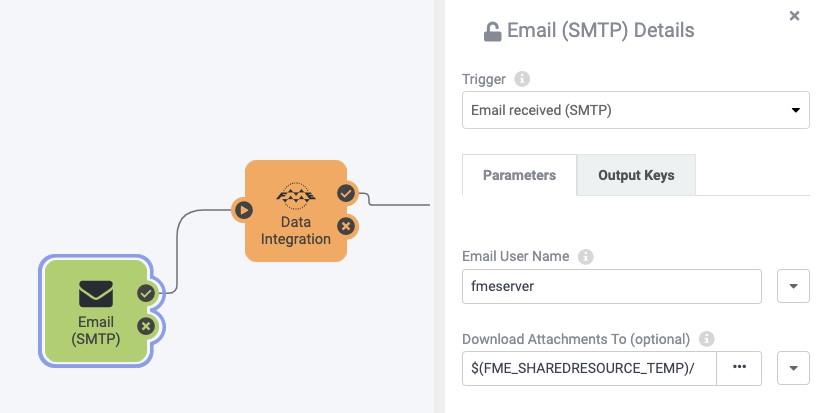
Task: Click success checkmark port on Data Integration node
Action: pyautogui.click(x=346, y=194)
